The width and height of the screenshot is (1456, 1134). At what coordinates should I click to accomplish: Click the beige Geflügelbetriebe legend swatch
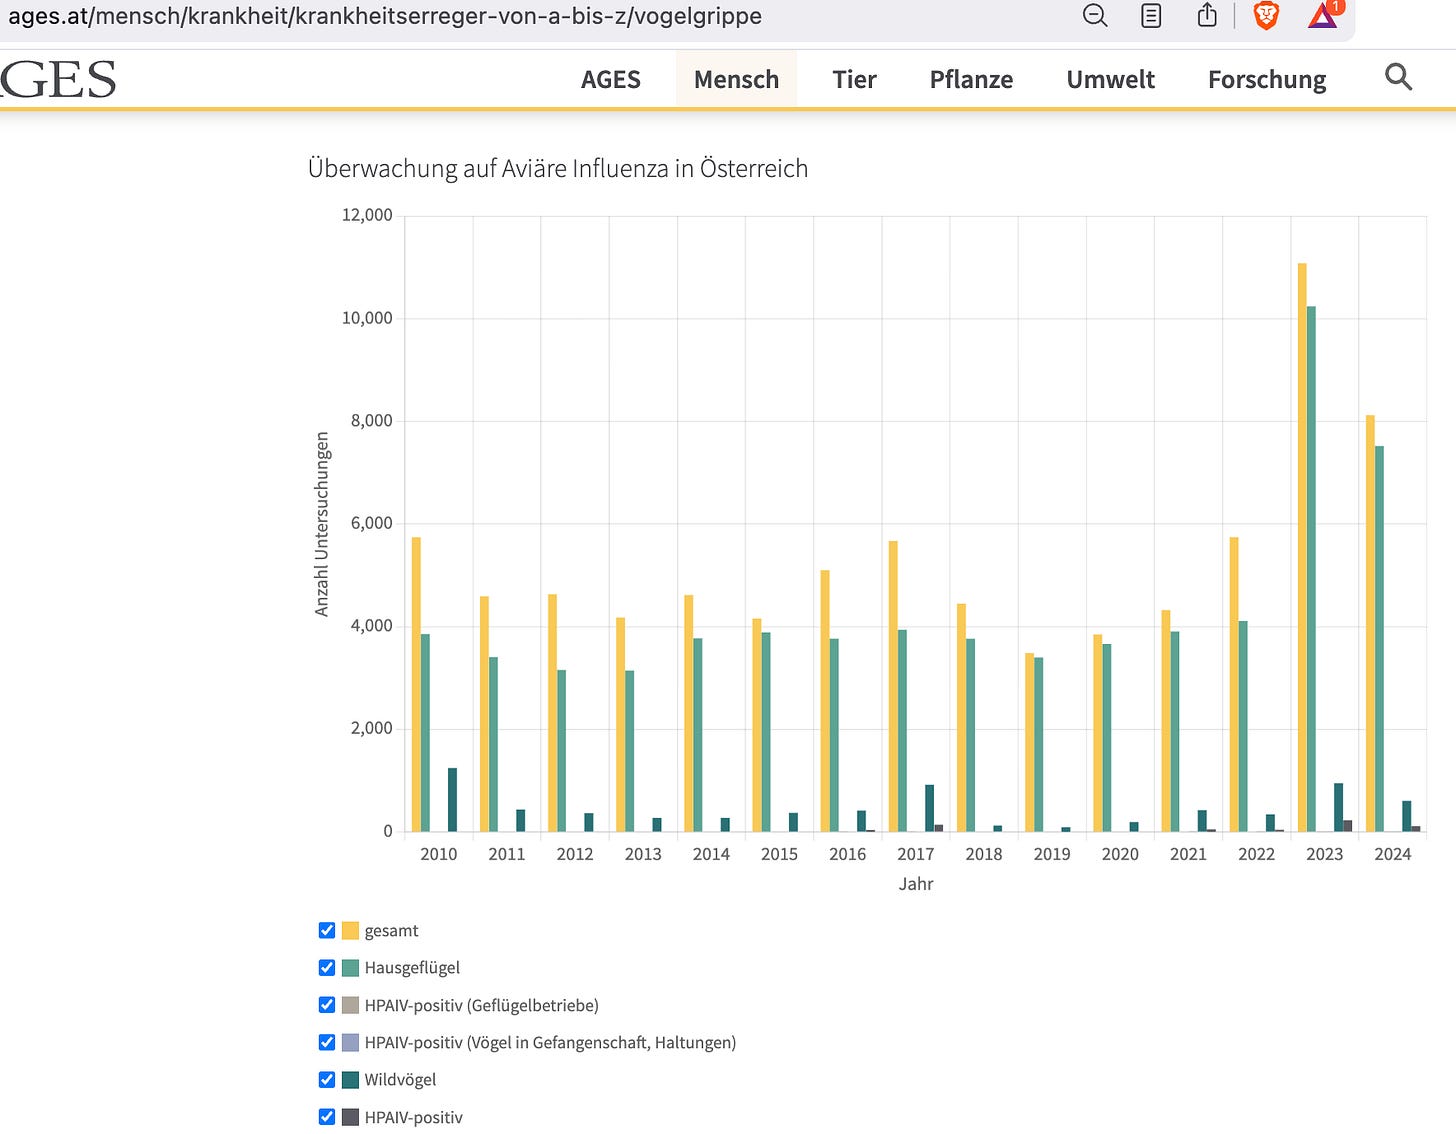(350, 1005)
